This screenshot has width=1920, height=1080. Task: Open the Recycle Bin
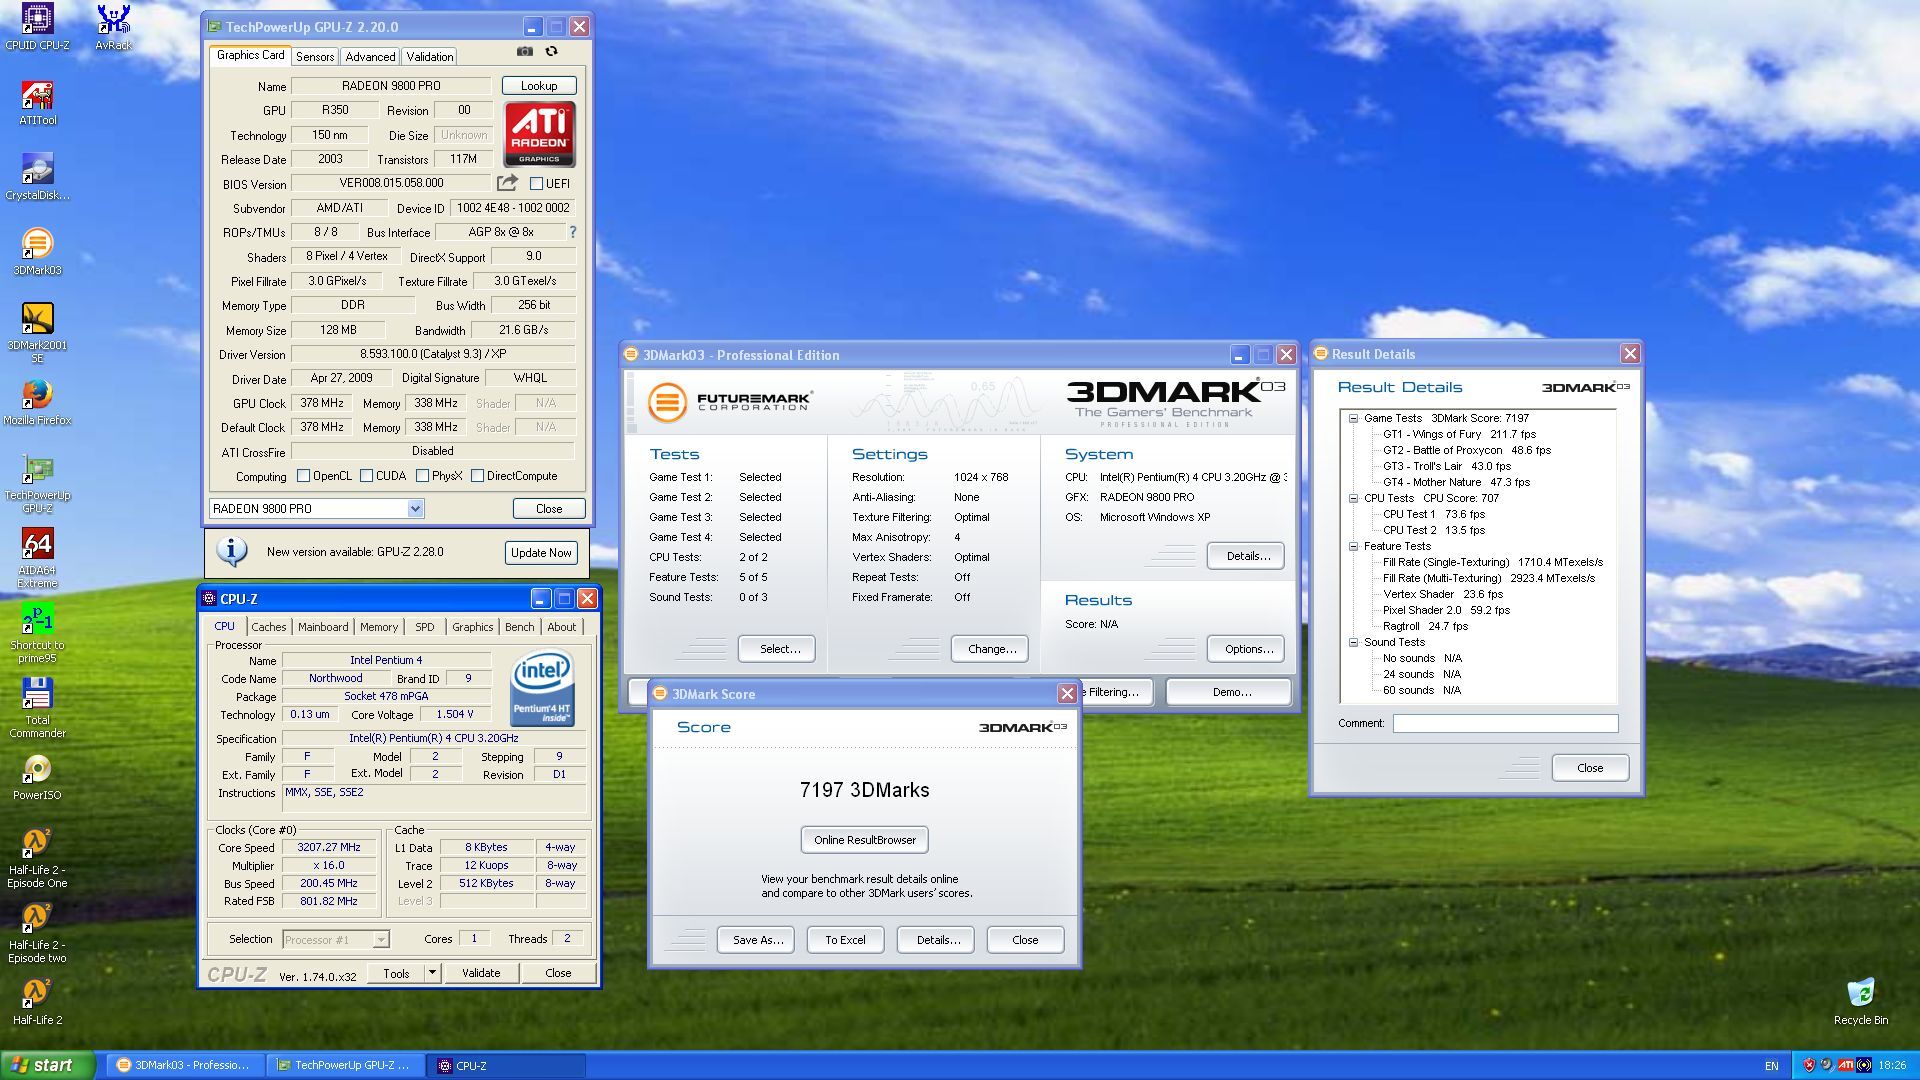pos(1861,1002)
